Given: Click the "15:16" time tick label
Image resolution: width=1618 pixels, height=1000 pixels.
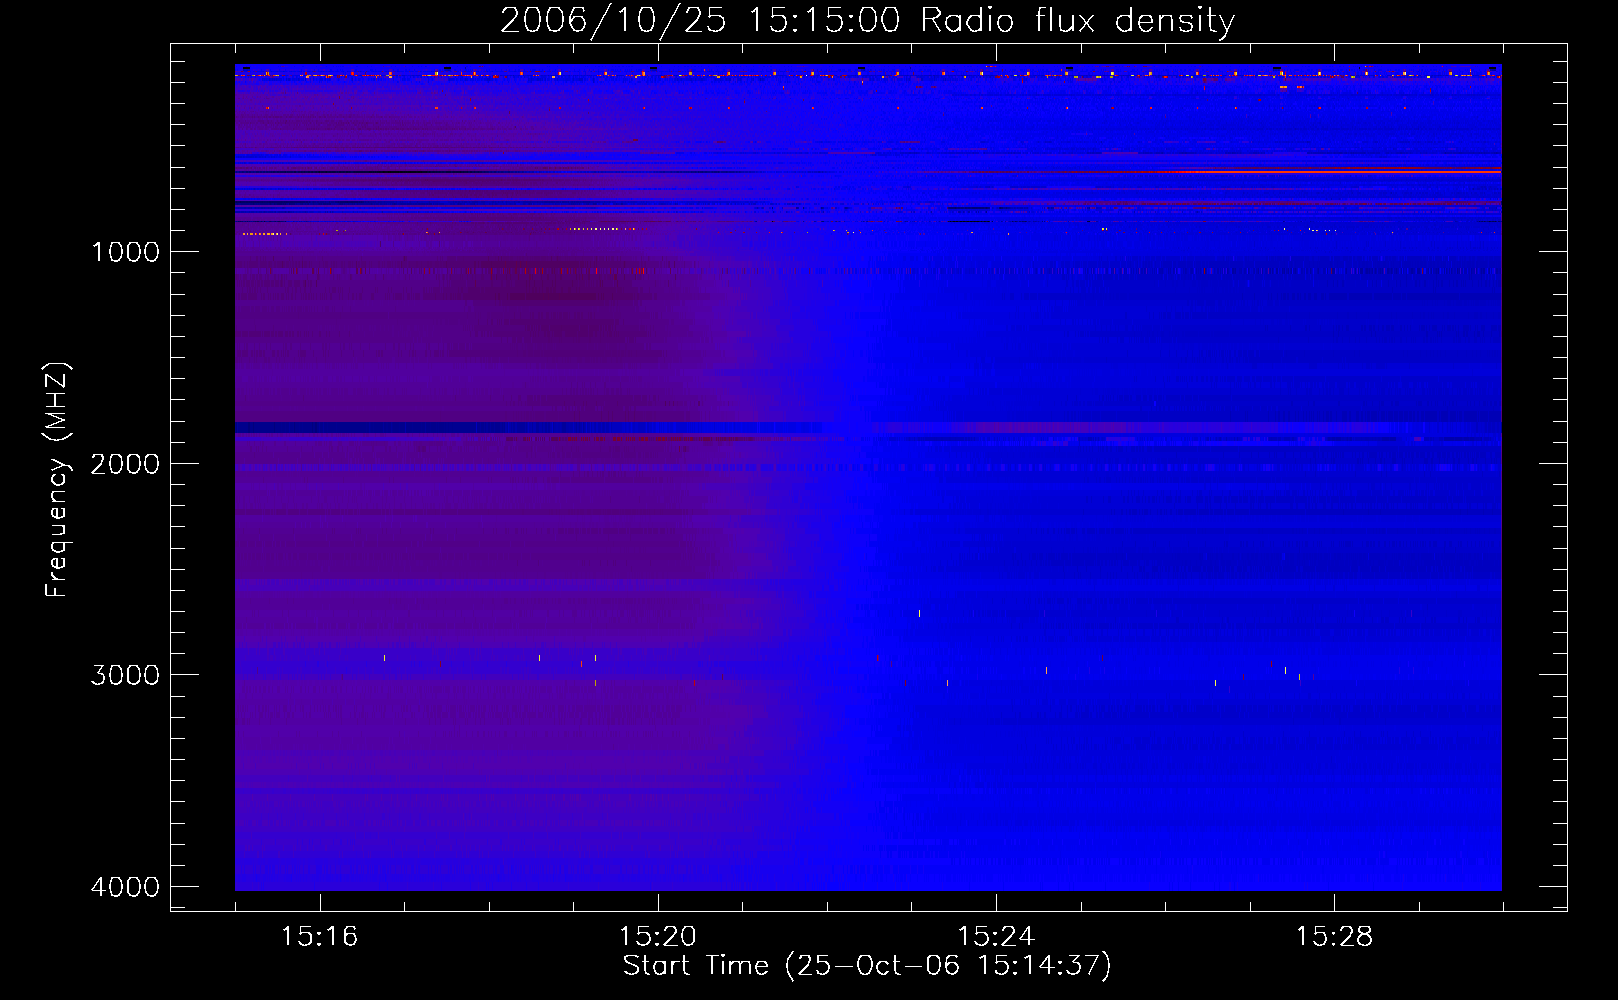Looking at the screenshot, I should [319, 937].
